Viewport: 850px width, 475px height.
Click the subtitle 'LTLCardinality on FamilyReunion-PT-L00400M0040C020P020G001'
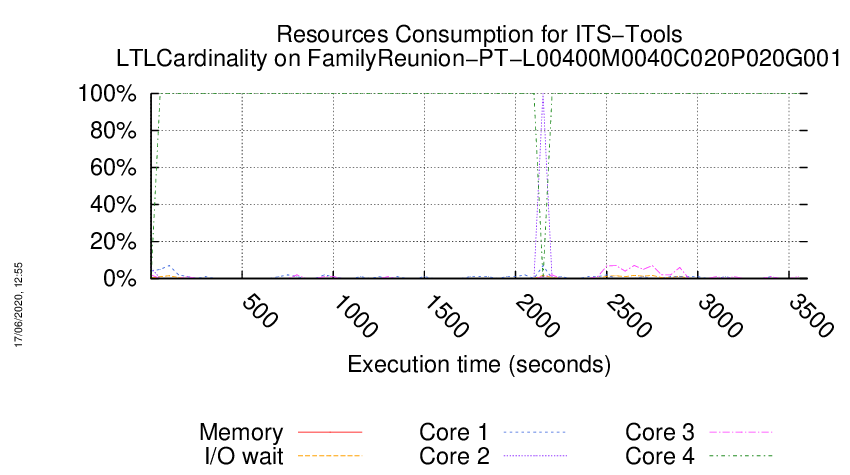(479, 59)
